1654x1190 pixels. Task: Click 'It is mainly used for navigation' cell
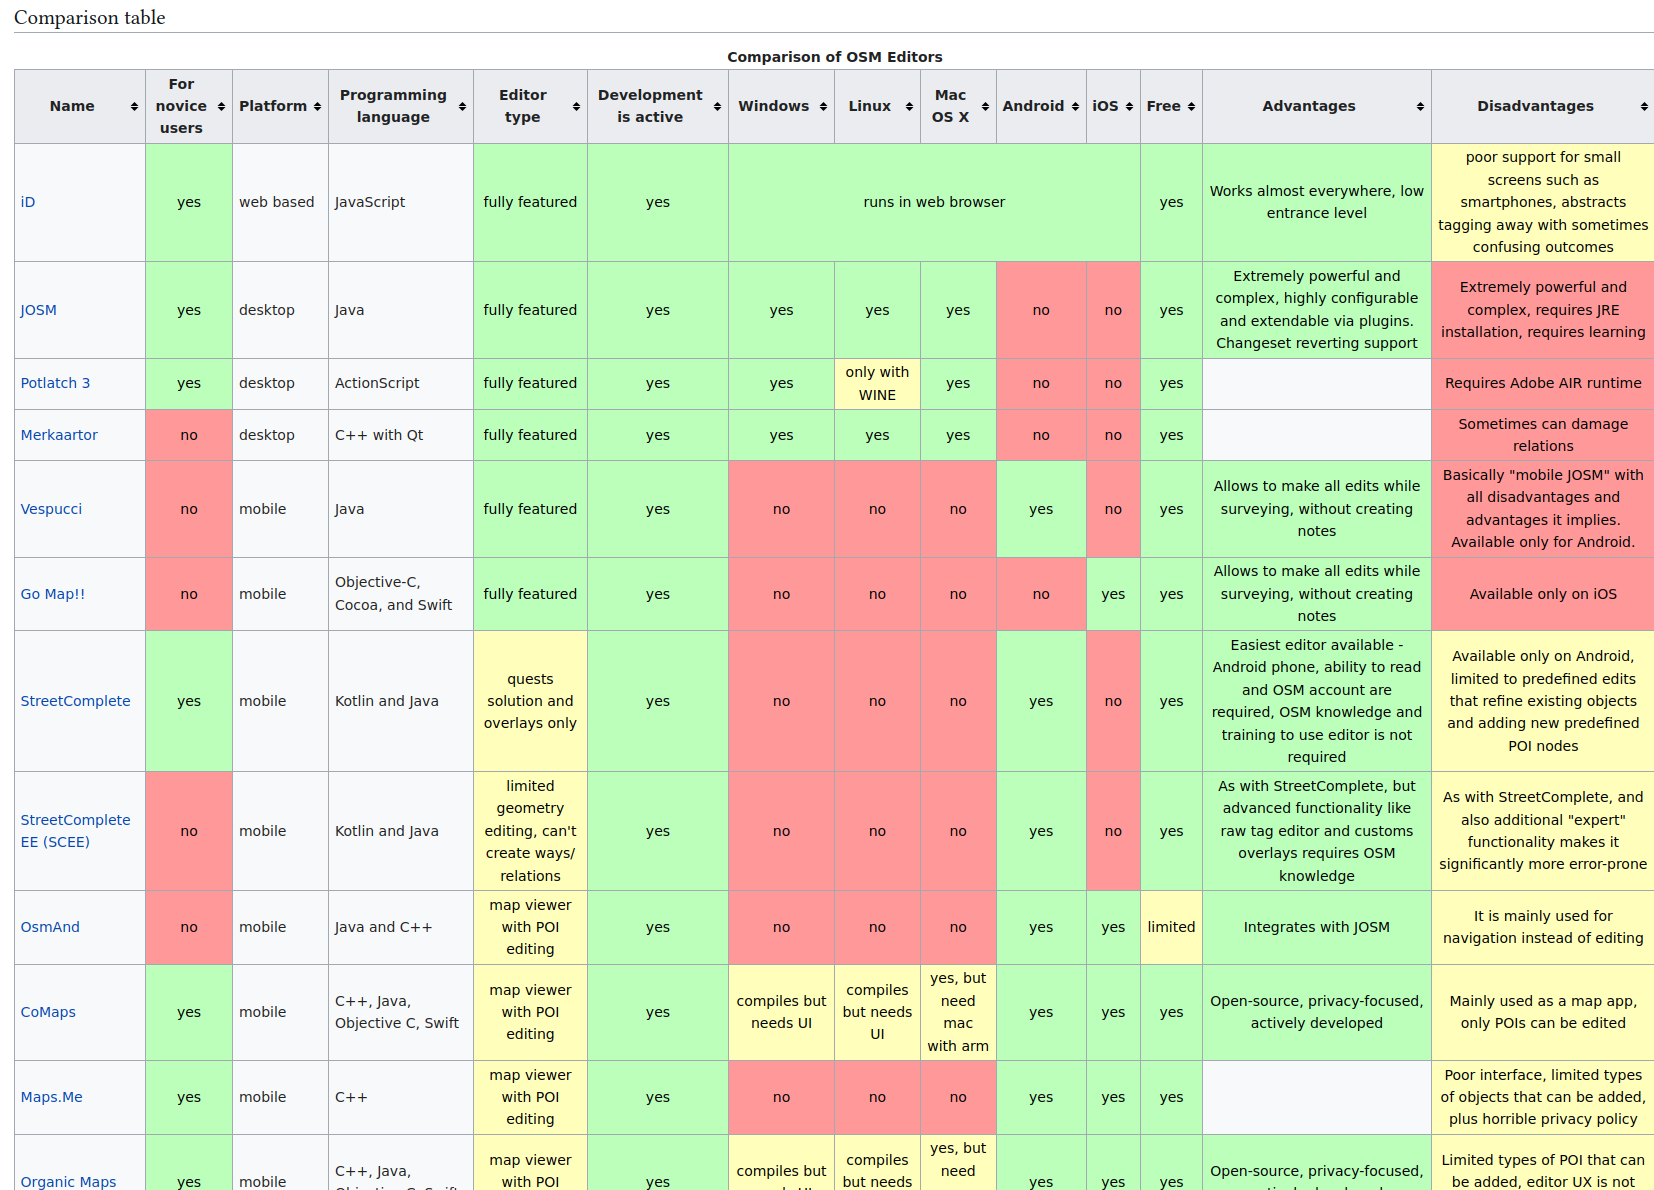[1543, 927]
